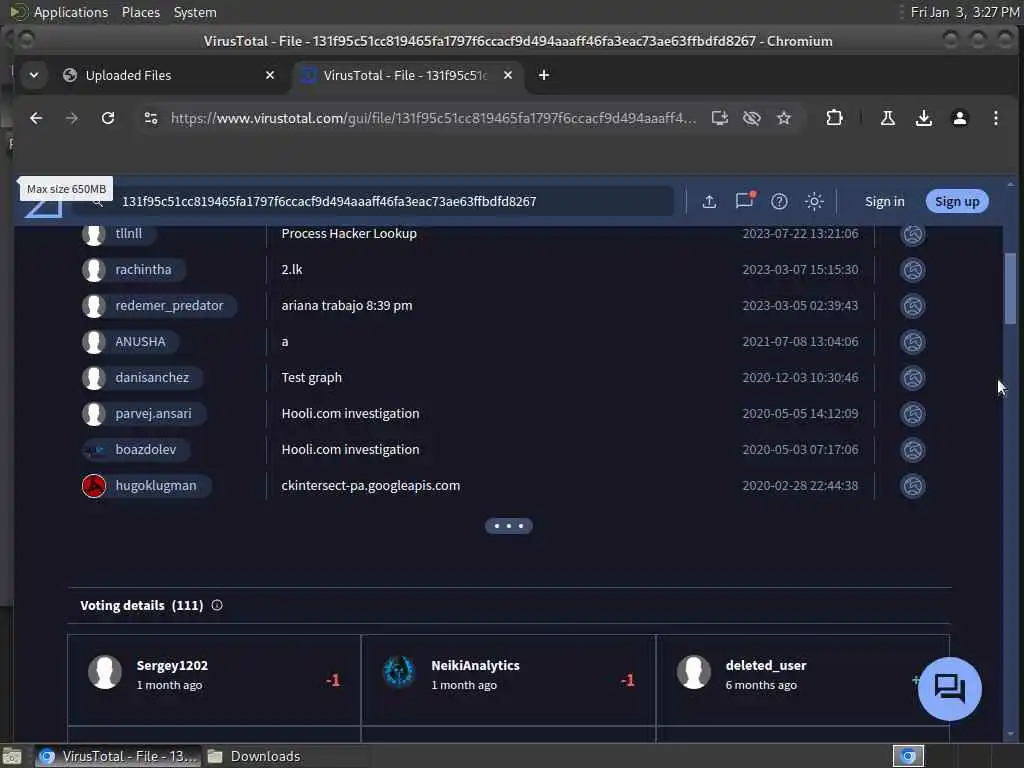Open the rachintha user profile
Image resolution: width=1024 pixels, height=768 pixels.
pos(133,270)
